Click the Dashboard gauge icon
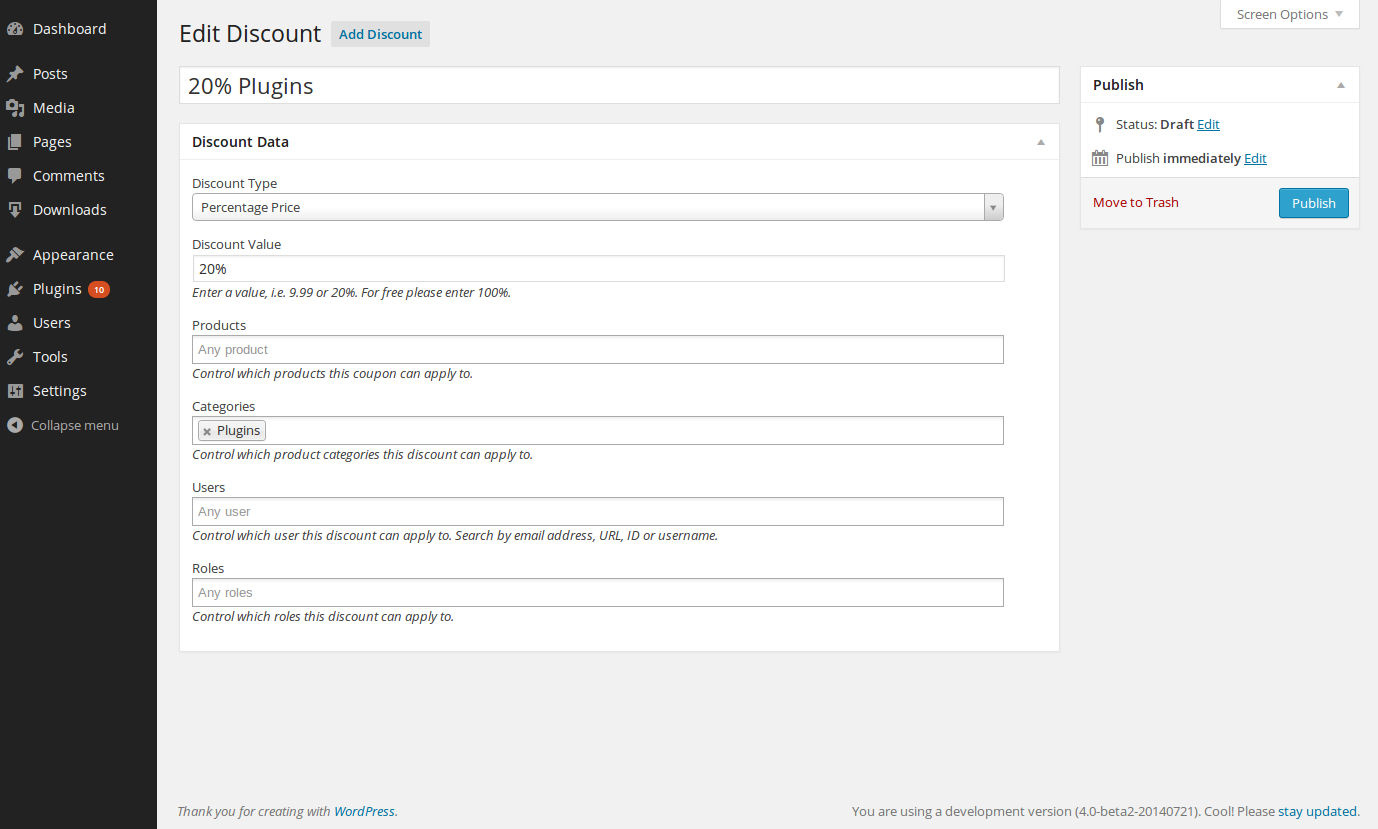Viewport: 1378px width, 829px height. pos(15,29)
